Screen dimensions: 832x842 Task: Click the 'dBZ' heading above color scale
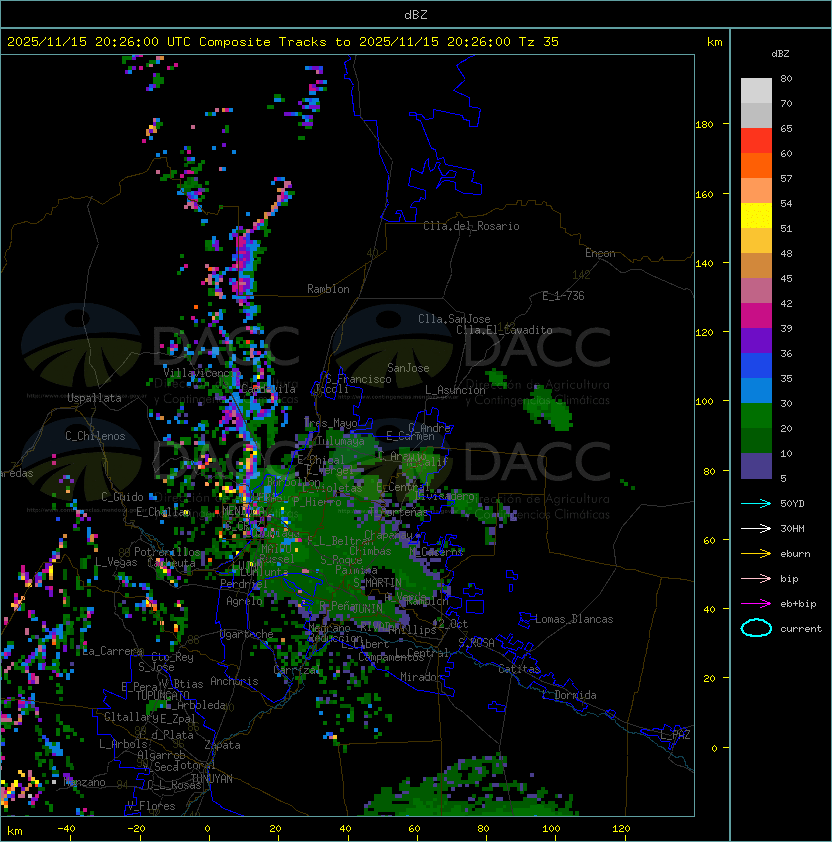point(780,54)
